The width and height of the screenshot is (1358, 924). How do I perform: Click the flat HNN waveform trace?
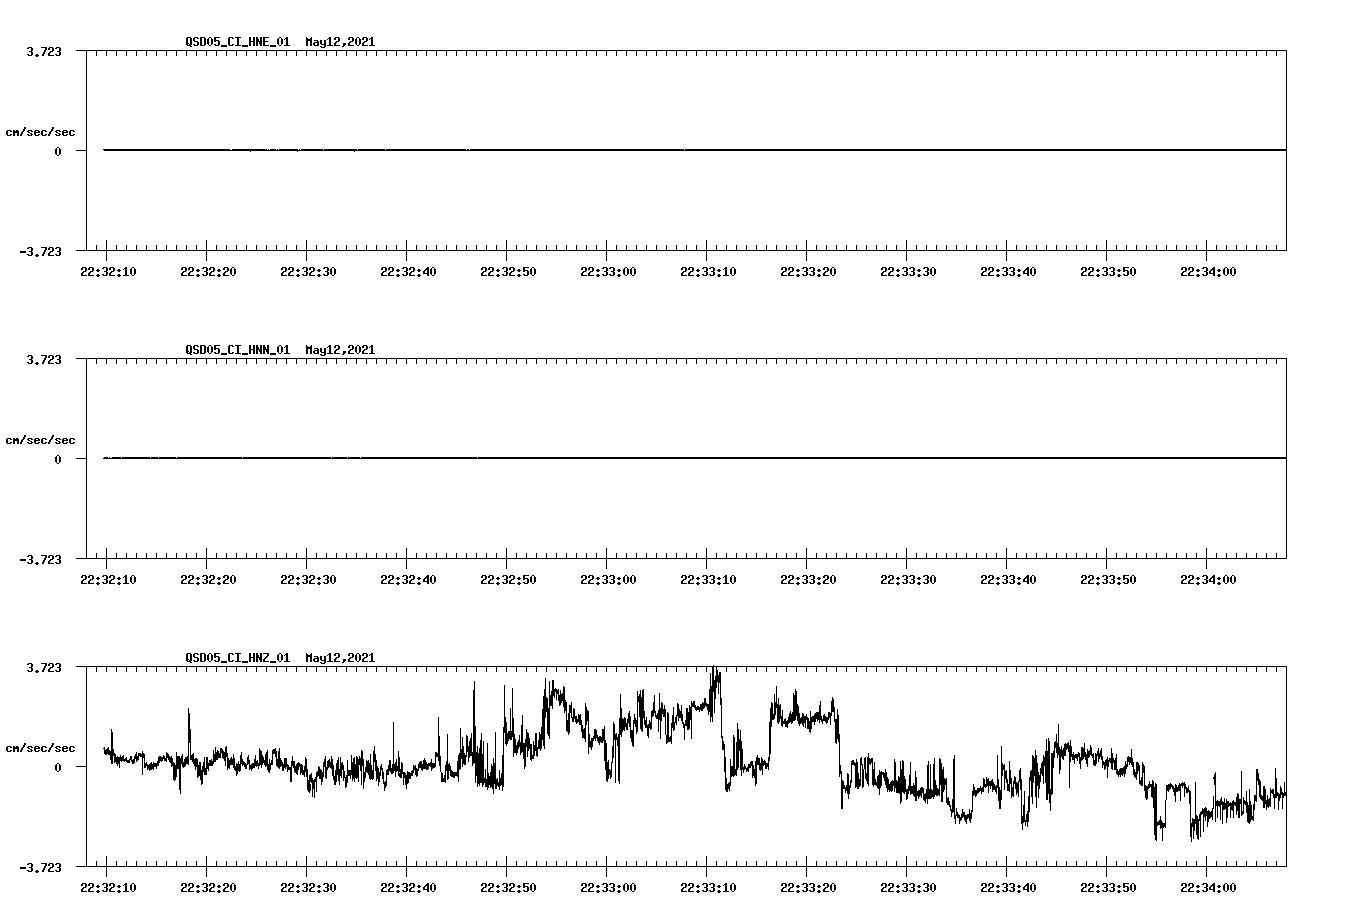coord(600,457)
